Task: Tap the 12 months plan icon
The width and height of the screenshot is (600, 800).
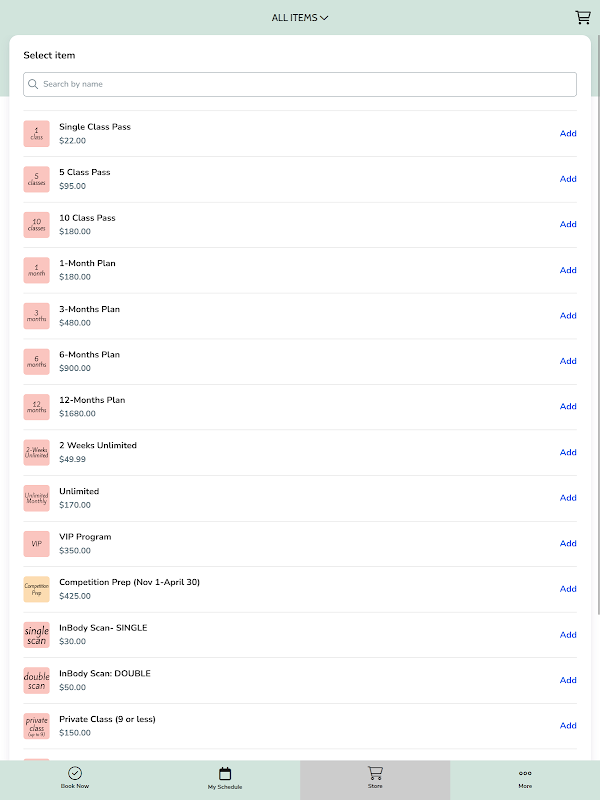Action: pos(36,407)
